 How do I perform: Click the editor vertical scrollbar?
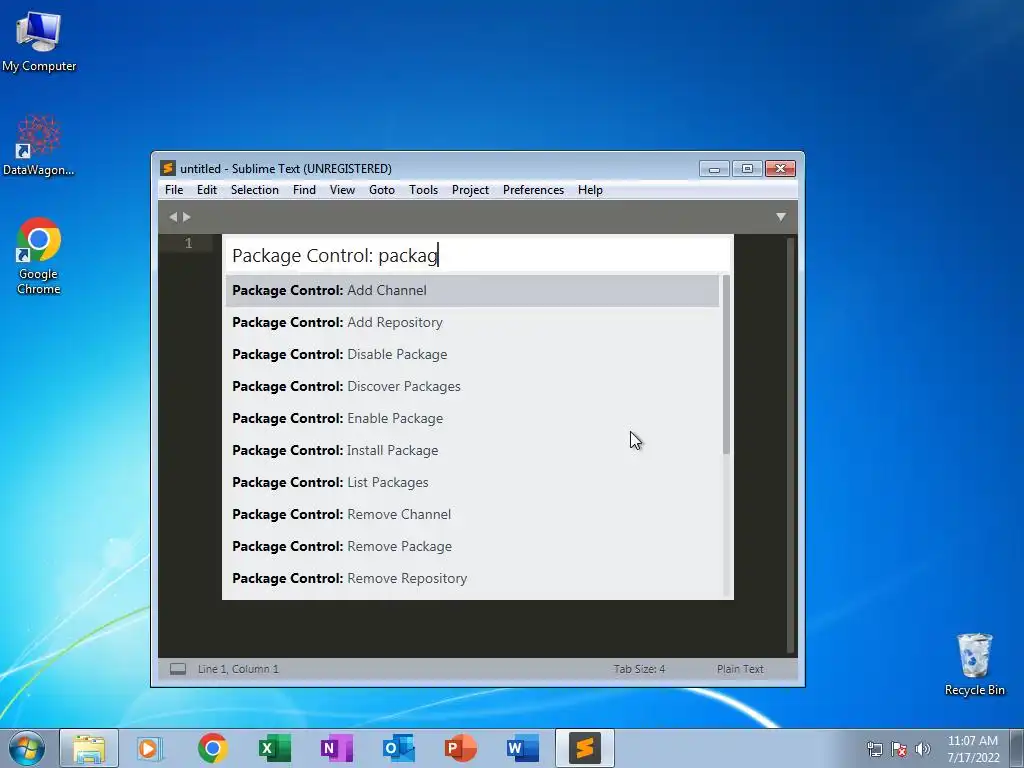pos(791,445)
